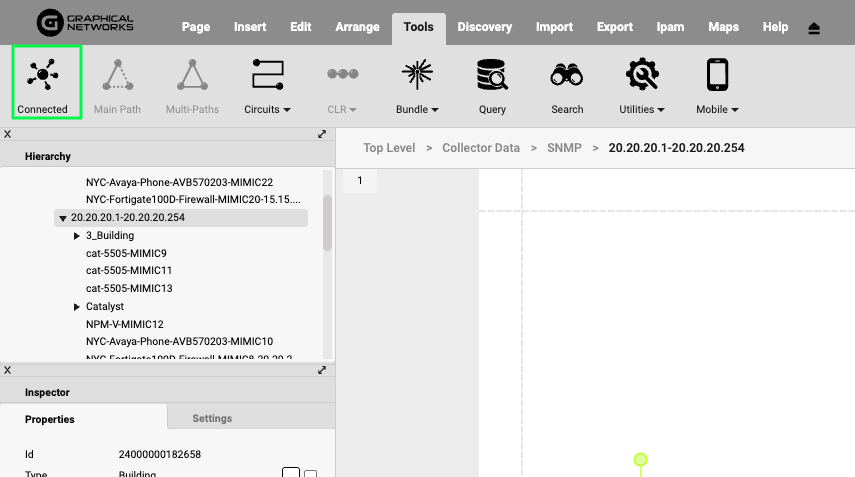
Task: Switch to the Discovery ribbon tab
Action: point(484,27)
